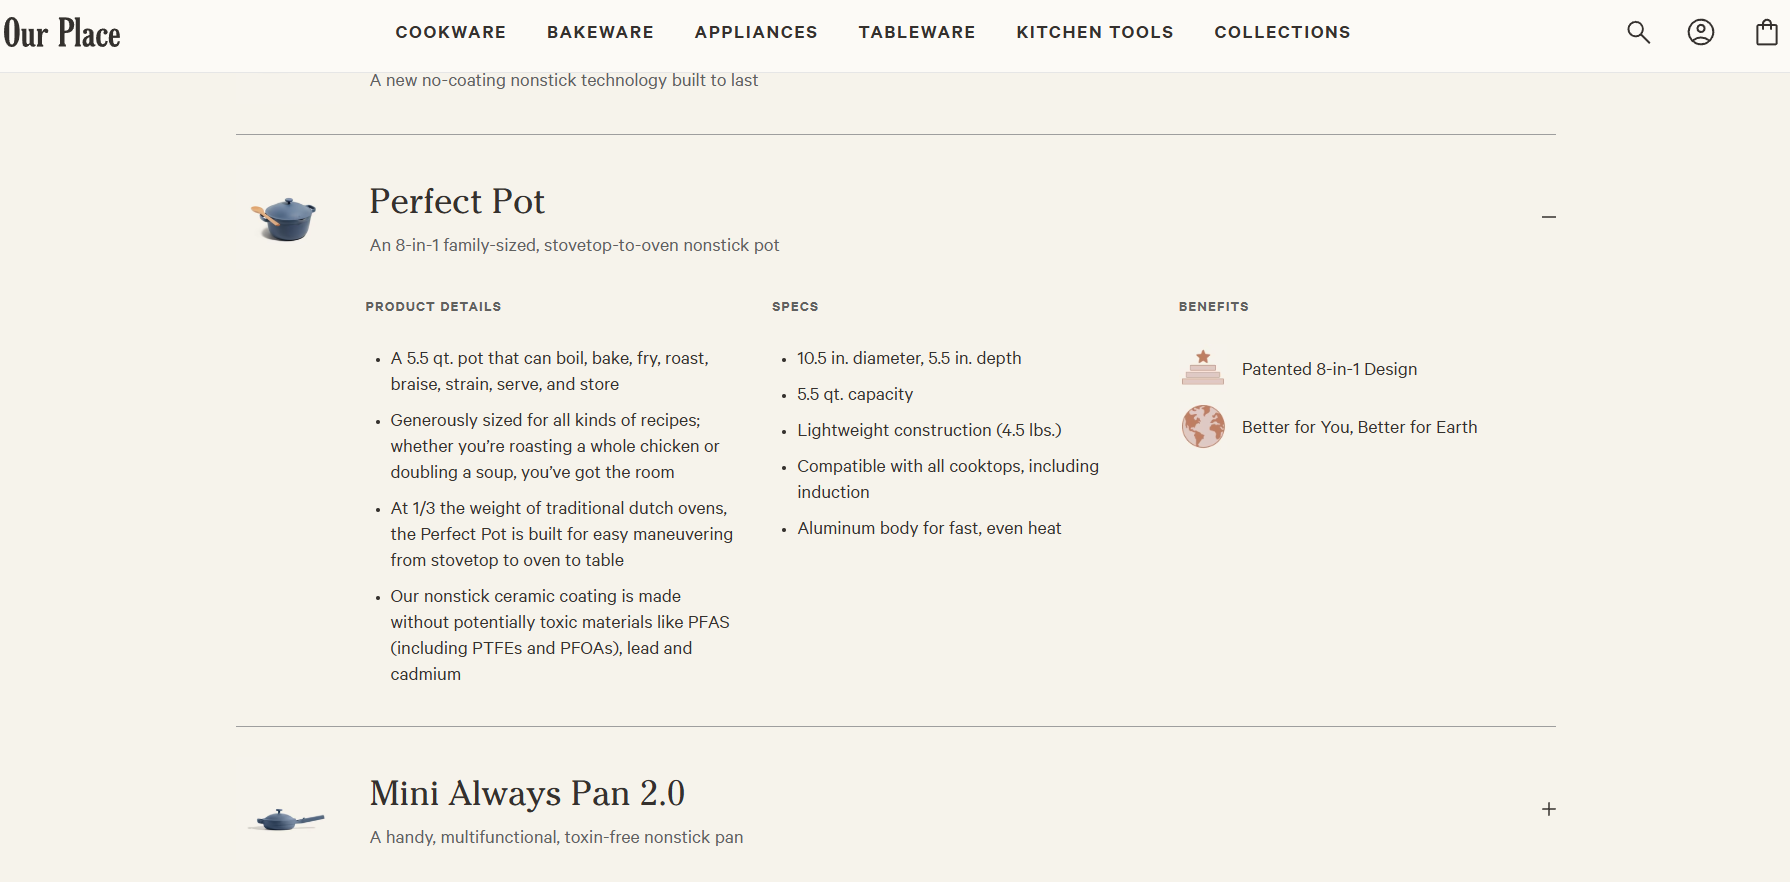Click 'A 5.5 qt. pot that can boil' bullet
The width and height of the screenshot is (1790, 882).
(x=550, y=371)
